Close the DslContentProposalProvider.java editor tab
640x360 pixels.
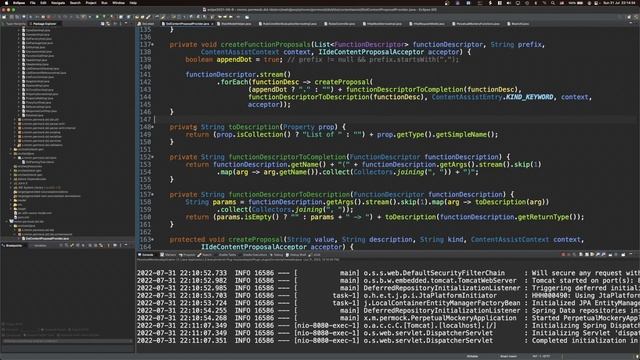(x=212, y=24)
